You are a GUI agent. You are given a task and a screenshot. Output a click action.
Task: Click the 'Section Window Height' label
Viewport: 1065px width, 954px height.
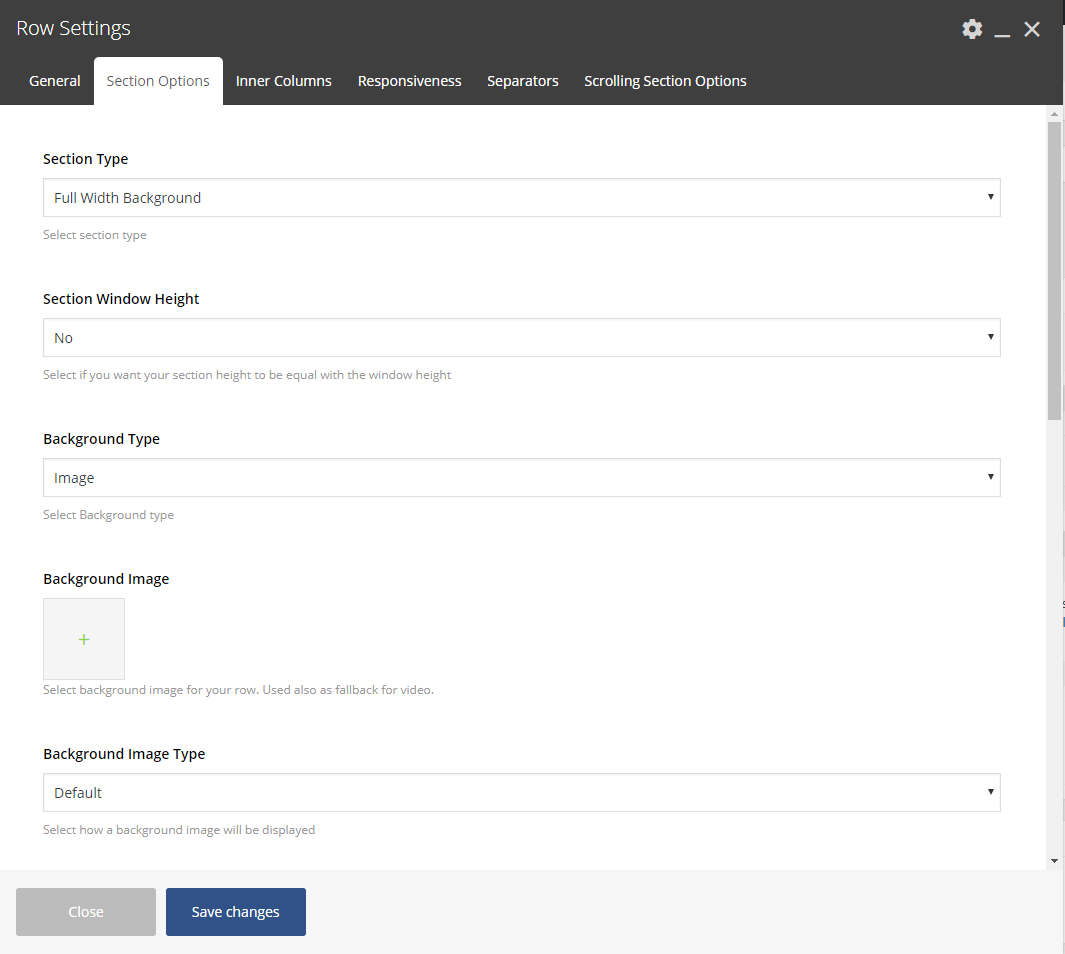[121, 299]
